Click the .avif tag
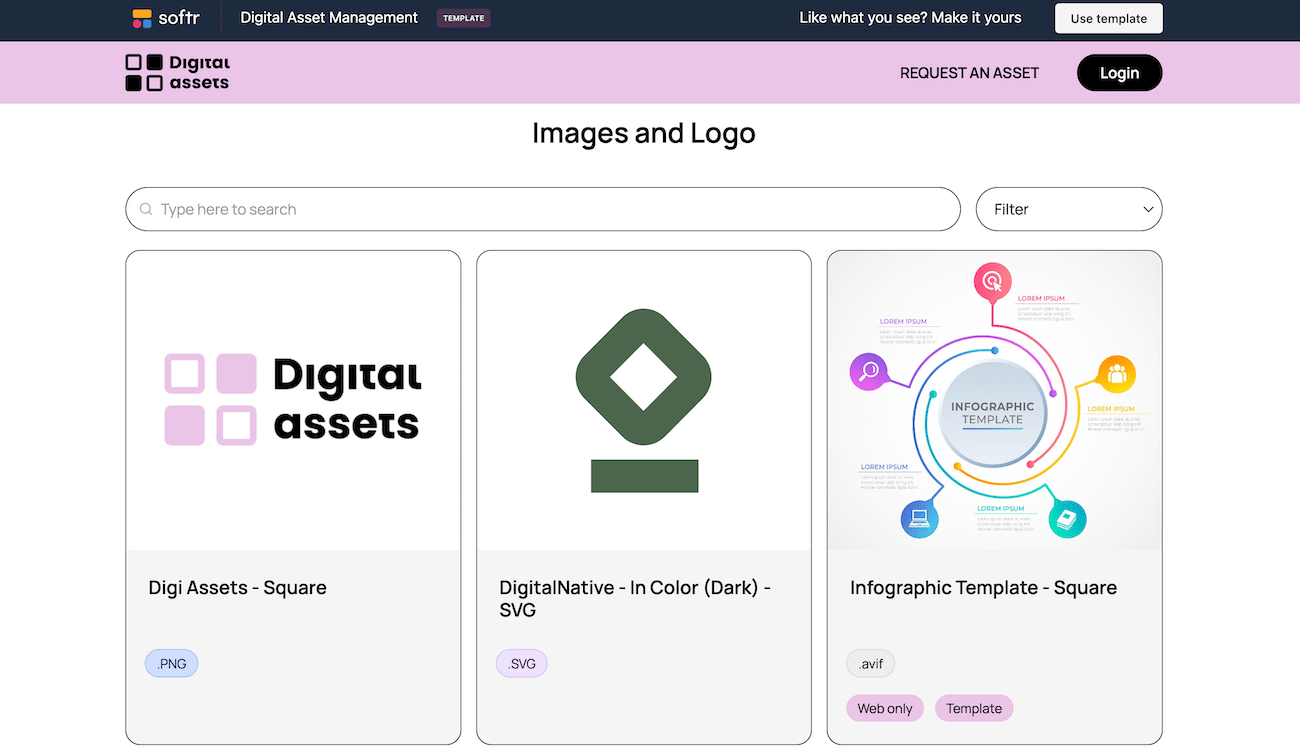Screen dimensions: 1300x754 tap(871, 663)
